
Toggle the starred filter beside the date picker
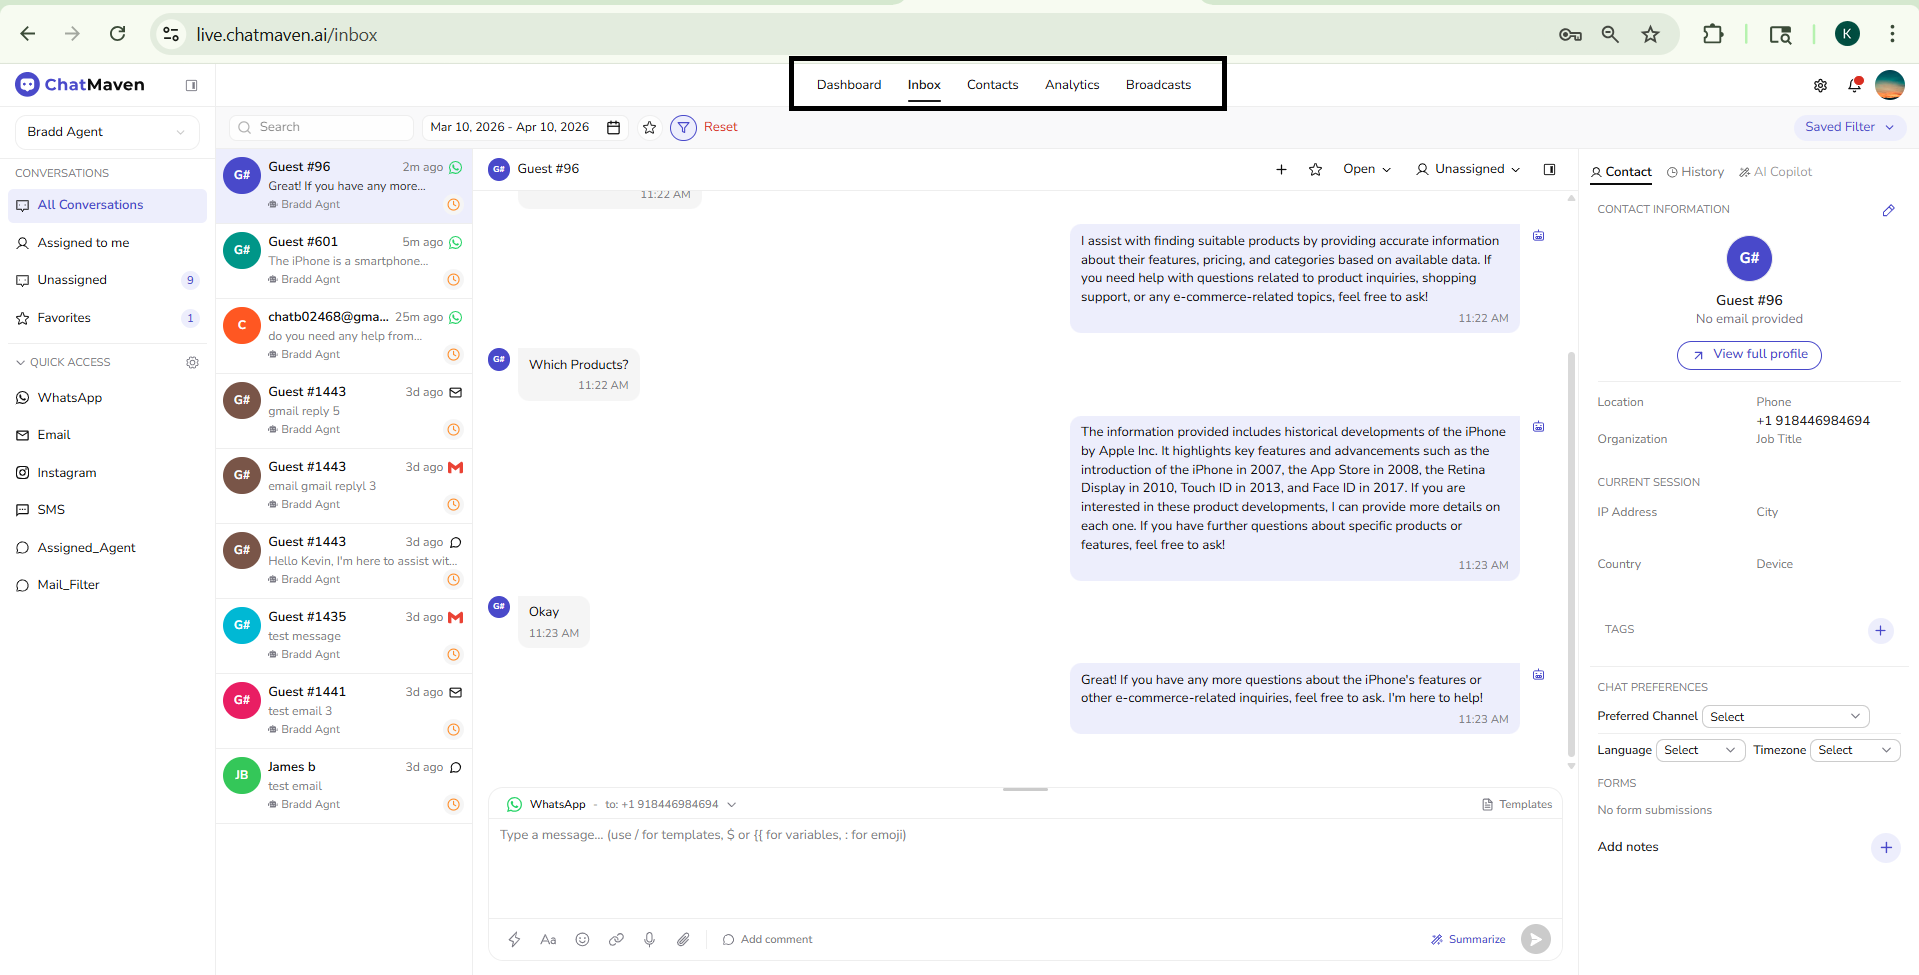point(649,127)
